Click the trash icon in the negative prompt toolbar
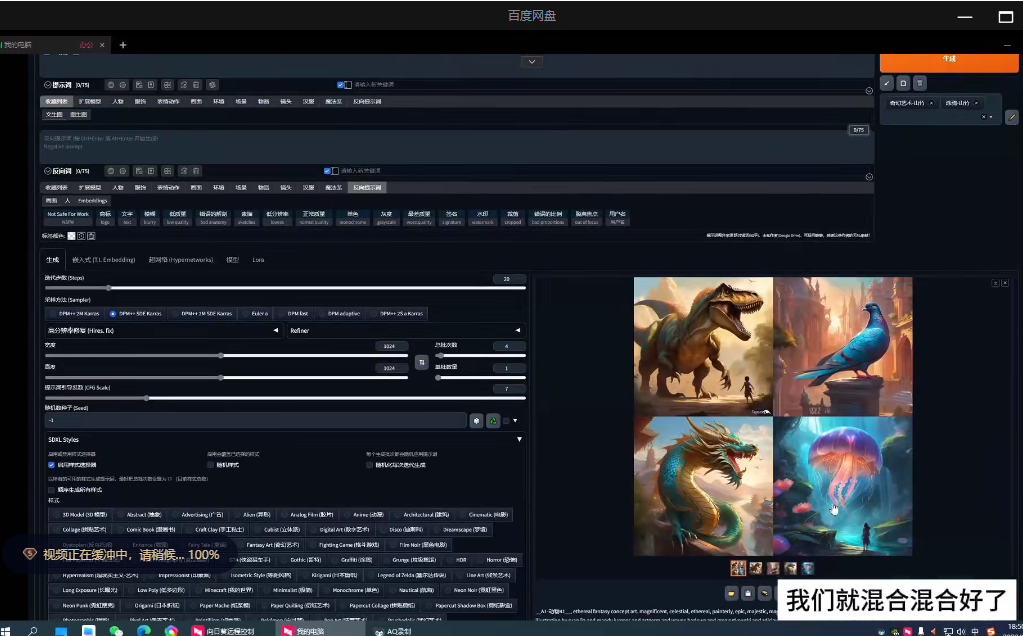This screenshot has width=1023, height=636. [x=196, y=171]
